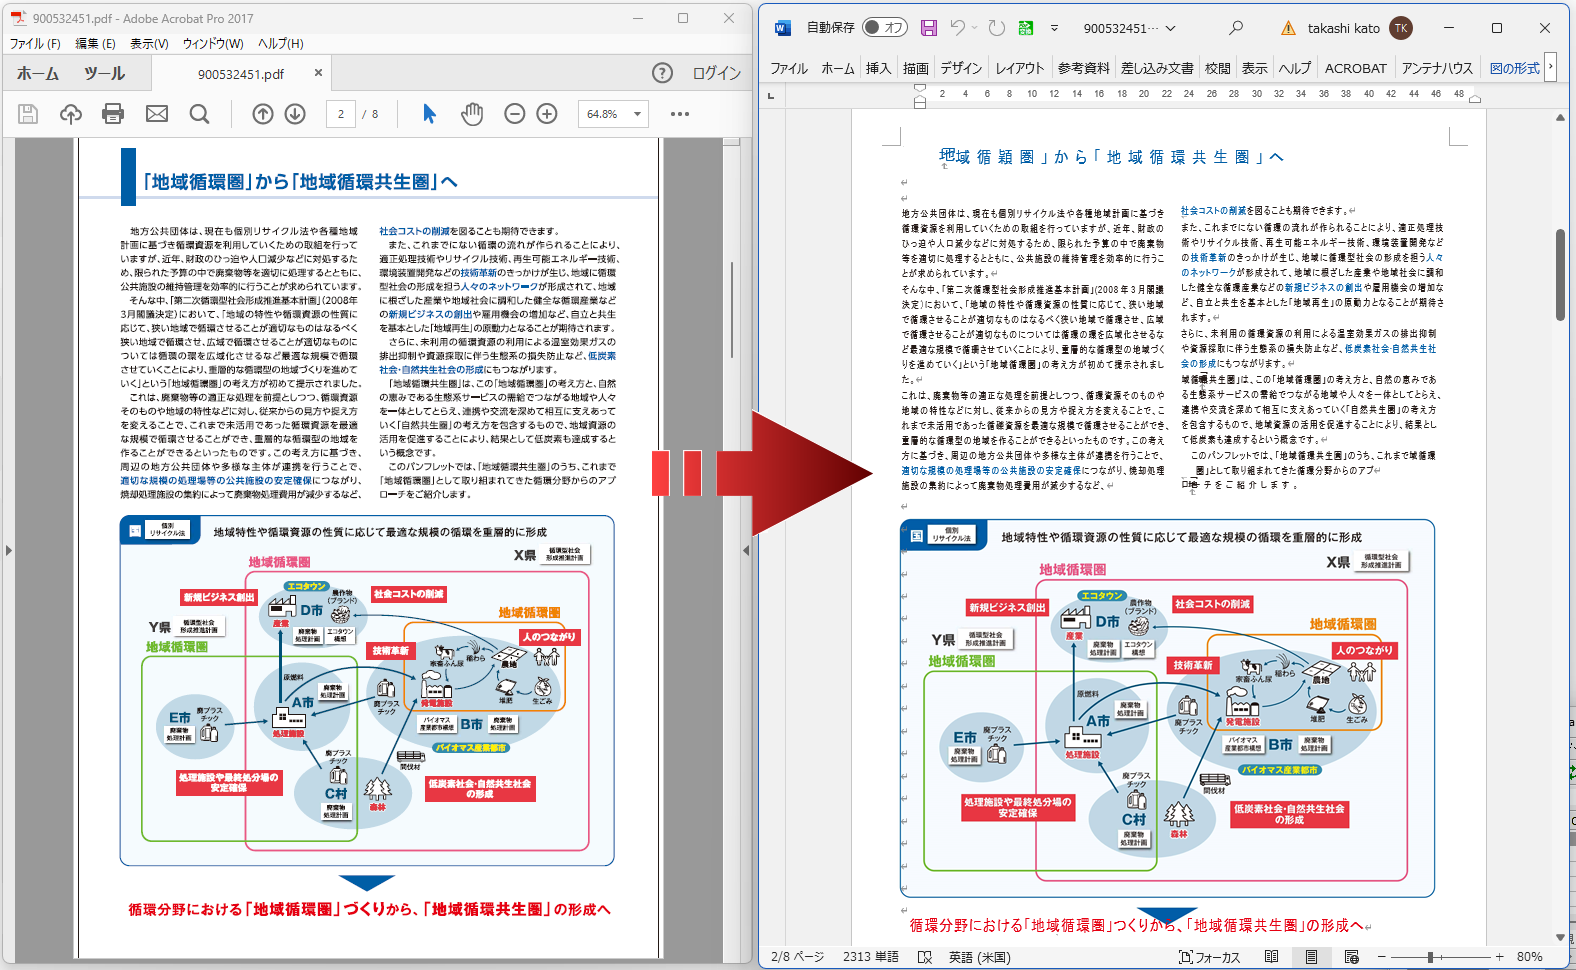Click the Acrobat save file icon
Screen dimensions: 1576x970
28,114
